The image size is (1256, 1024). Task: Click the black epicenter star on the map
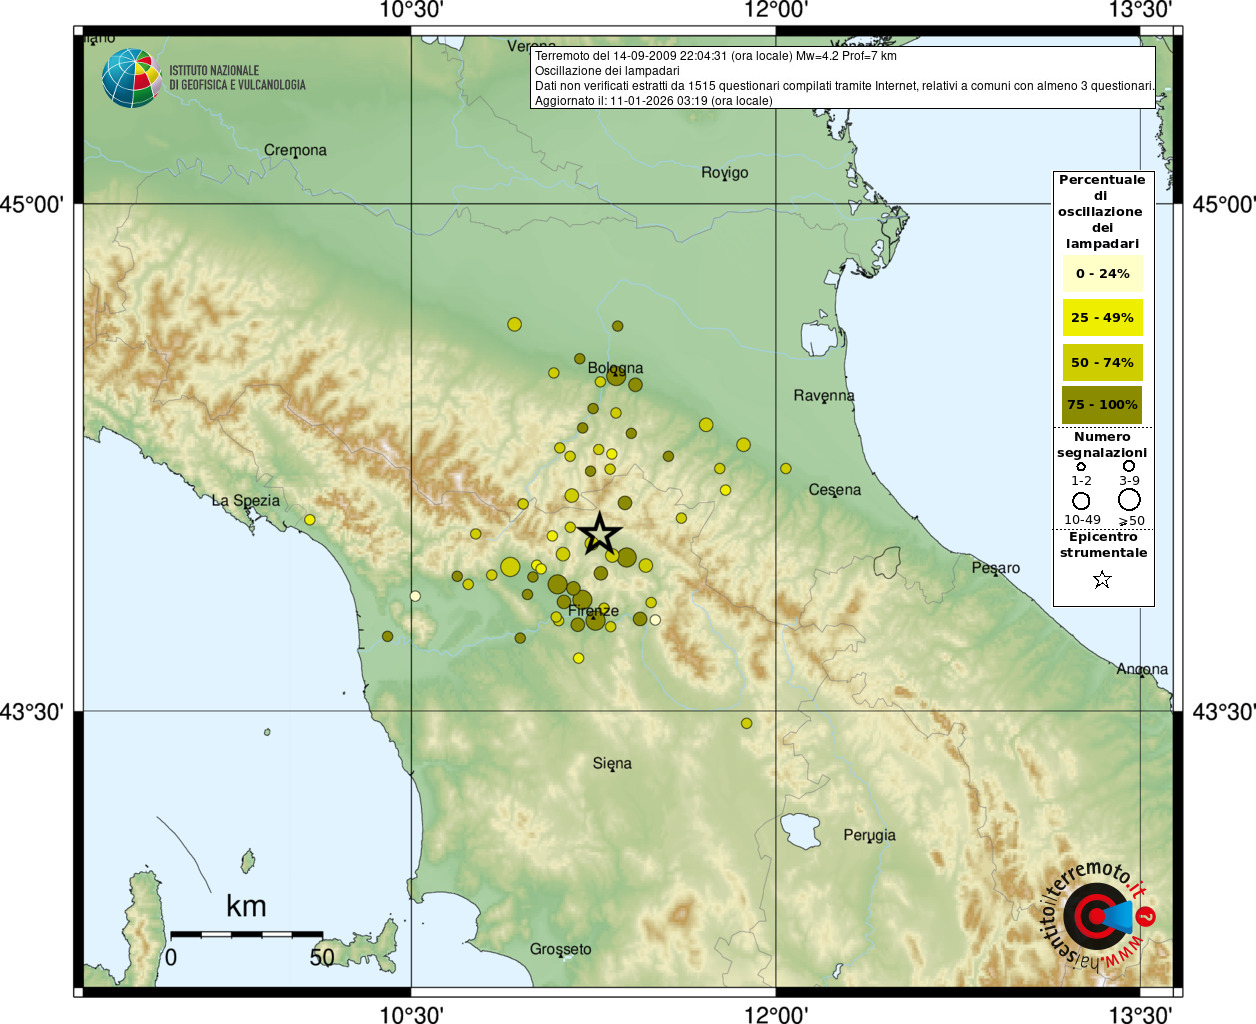[x=599, y=534]
